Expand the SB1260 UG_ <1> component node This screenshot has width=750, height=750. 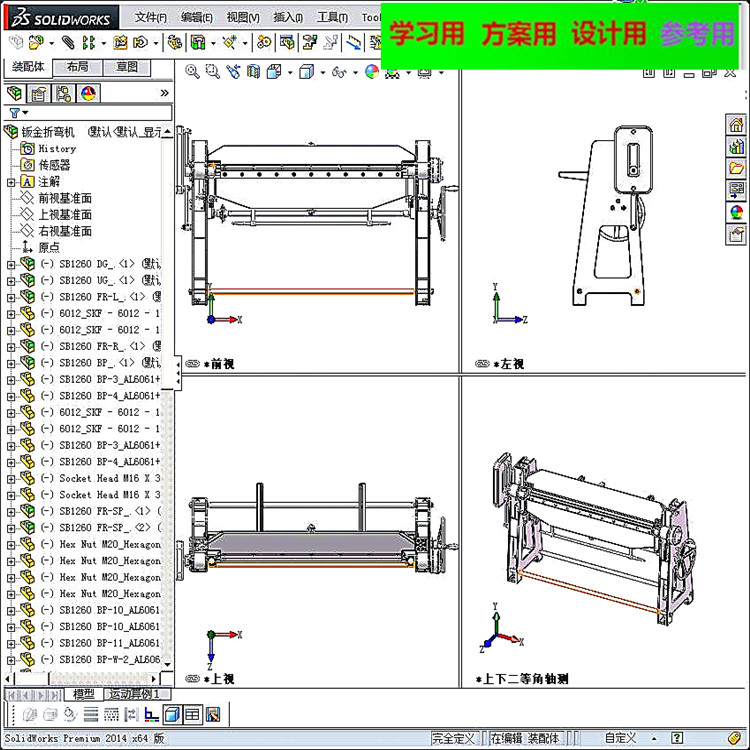pyautogui.click(x=11, y=281)
